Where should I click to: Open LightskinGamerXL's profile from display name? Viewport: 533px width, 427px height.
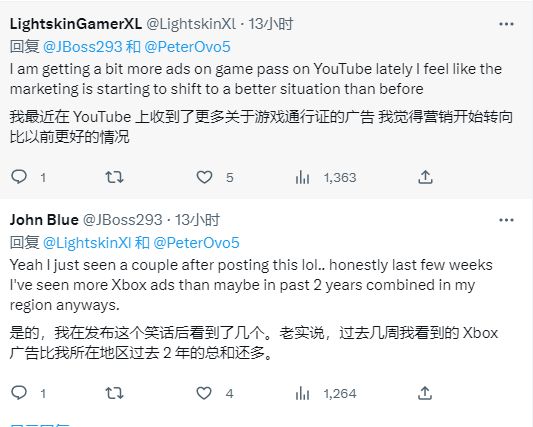(76, 24)
